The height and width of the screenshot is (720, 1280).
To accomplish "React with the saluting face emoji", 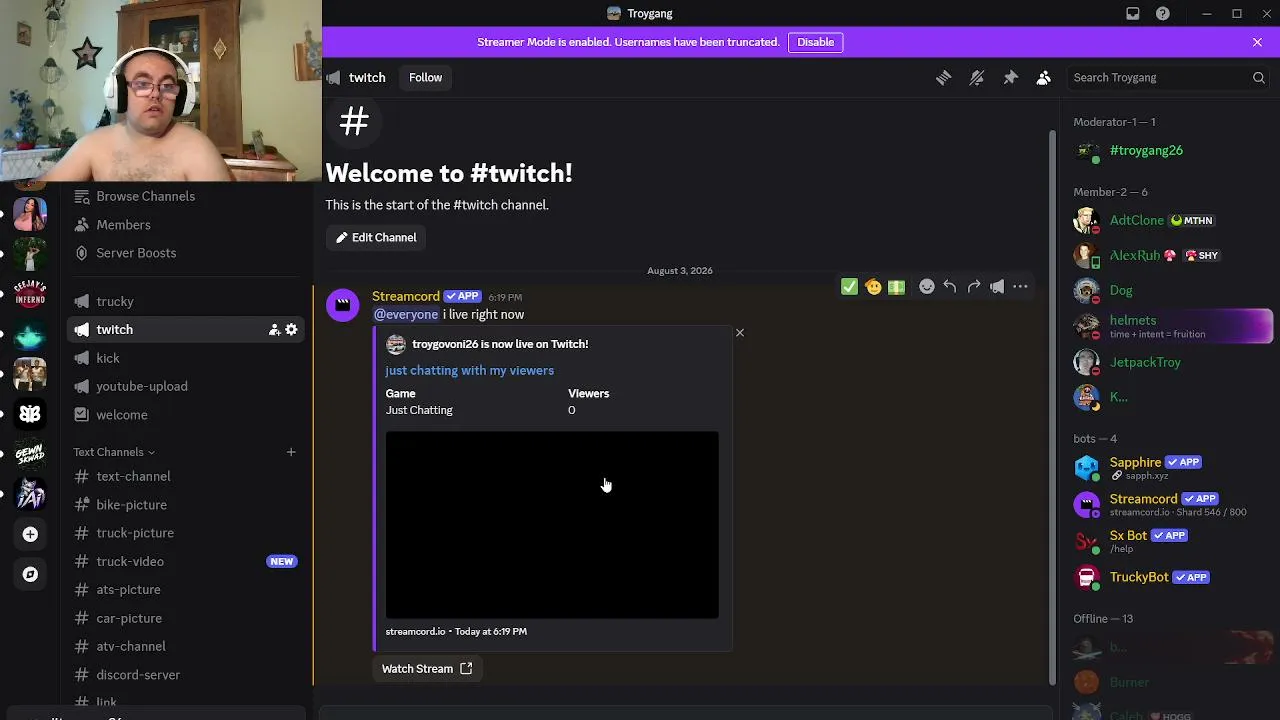I will click(873, 287).
